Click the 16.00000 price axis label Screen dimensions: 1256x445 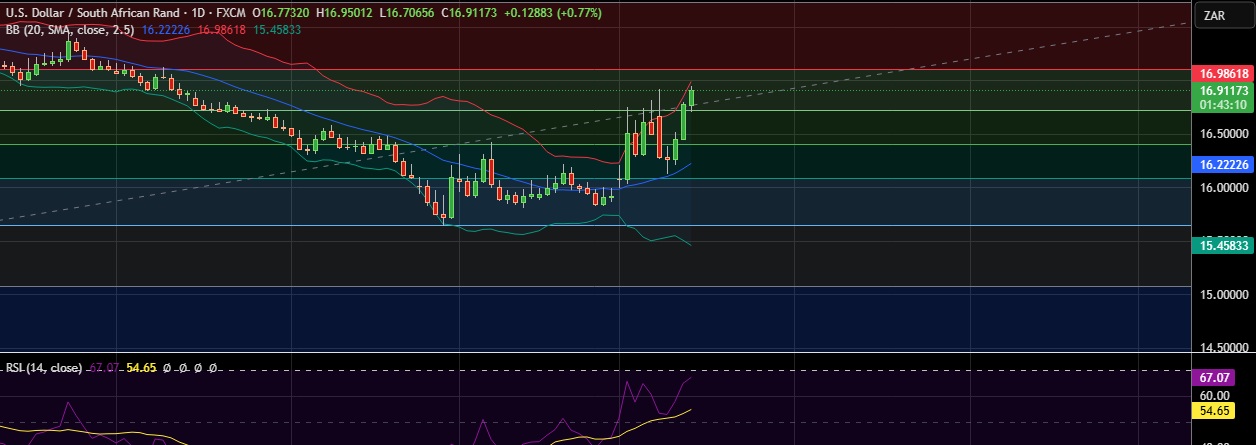click(1225, 187)
